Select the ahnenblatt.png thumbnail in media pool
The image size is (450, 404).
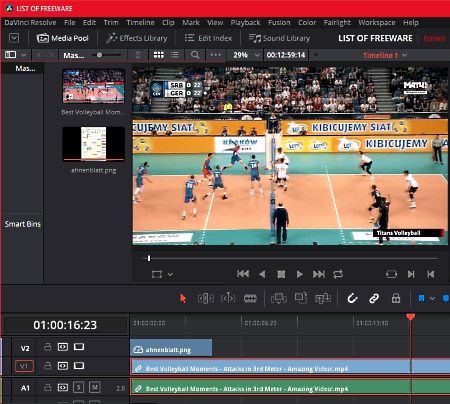click(x=94, y=144)
